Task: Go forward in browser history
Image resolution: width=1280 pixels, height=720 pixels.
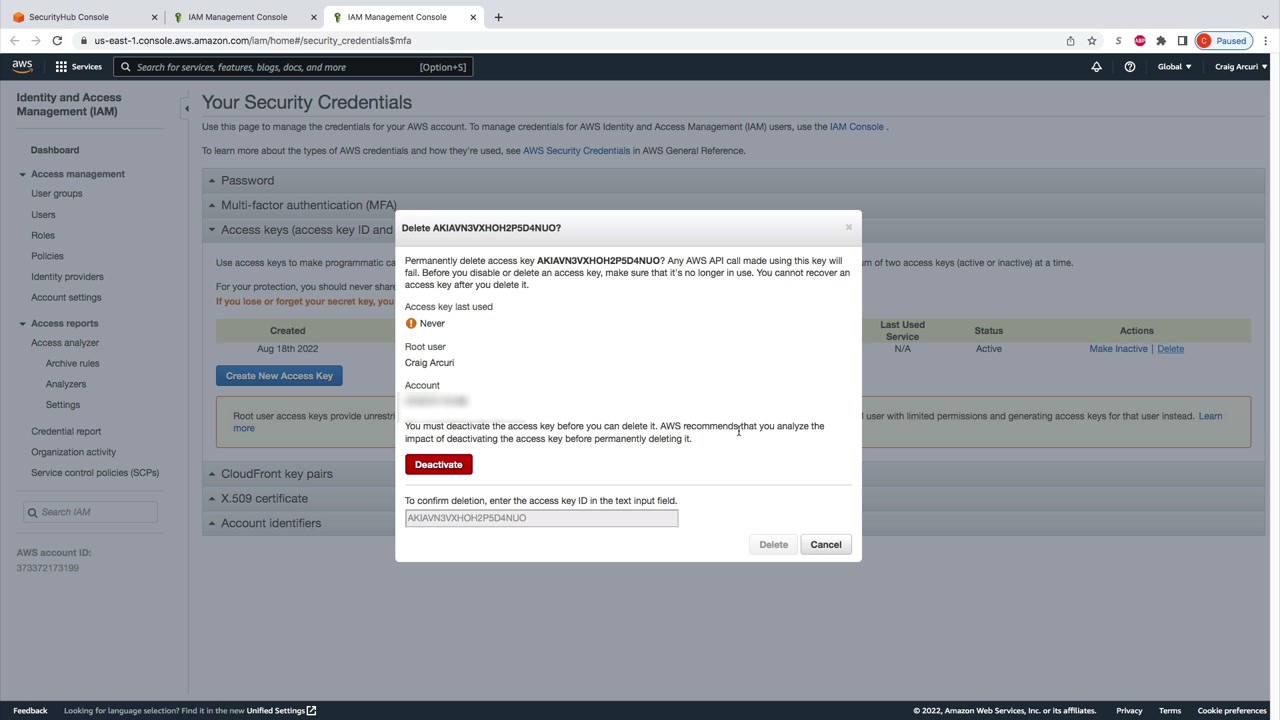Action: click(x=36, y=41)
